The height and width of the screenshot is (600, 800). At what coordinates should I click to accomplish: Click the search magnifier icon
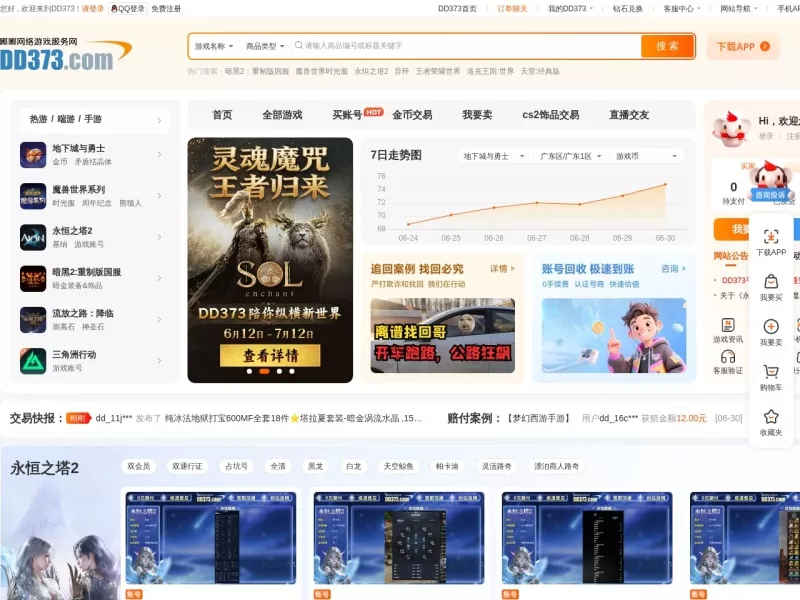tap(299, 45)
